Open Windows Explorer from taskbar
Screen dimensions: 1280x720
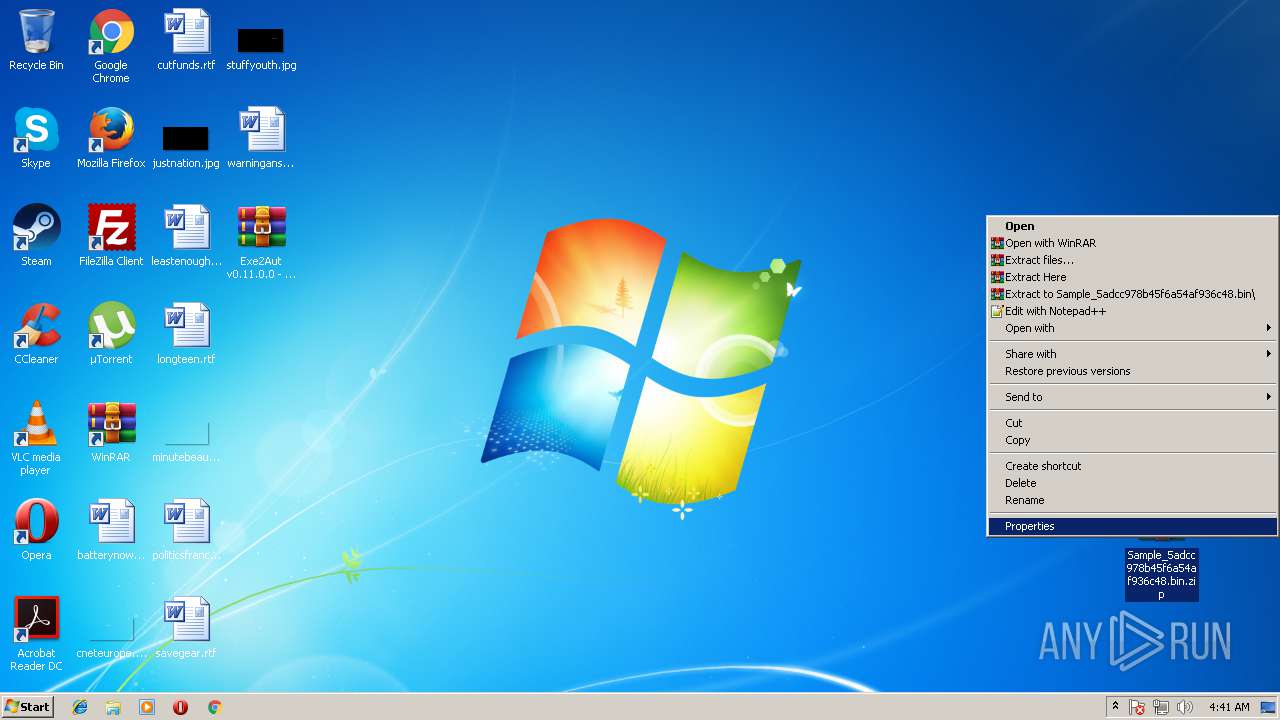(x=113, y=707)
